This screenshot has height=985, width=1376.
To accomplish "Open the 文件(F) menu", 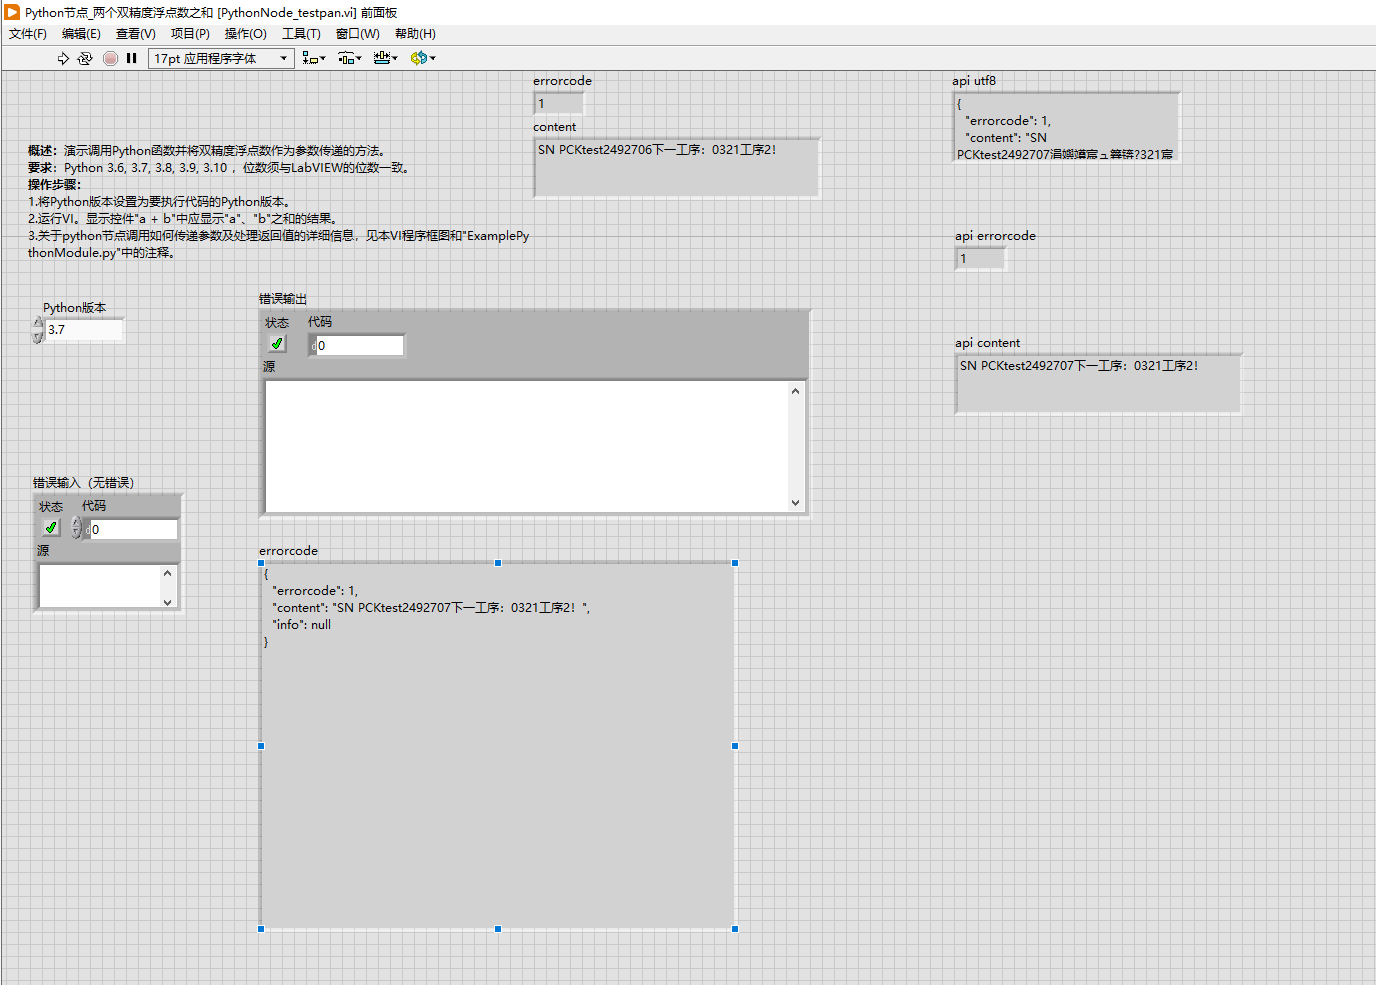I will 28,34.
